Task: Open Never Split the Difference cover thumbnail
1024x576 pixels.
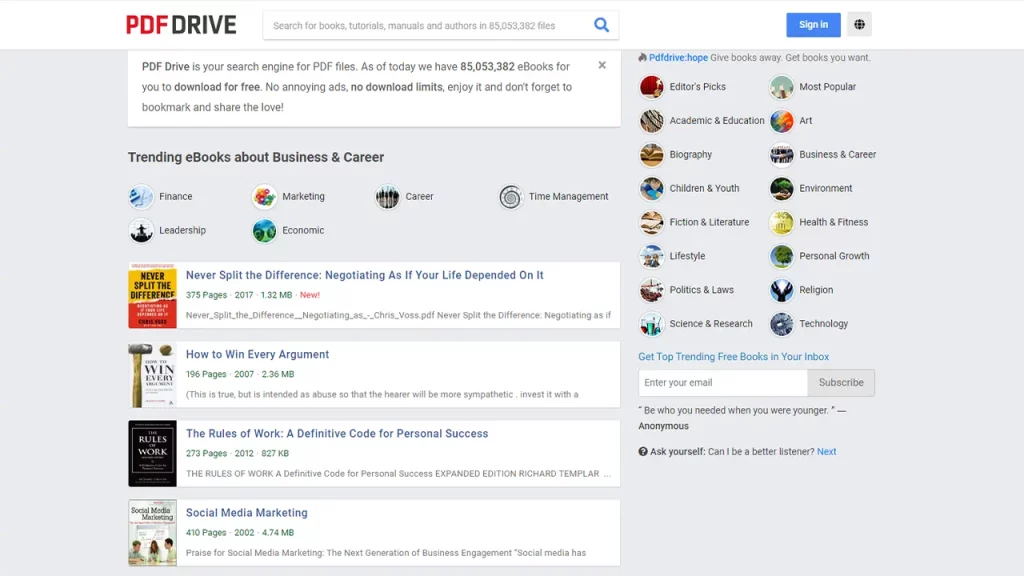Action: tap(152, 296)
